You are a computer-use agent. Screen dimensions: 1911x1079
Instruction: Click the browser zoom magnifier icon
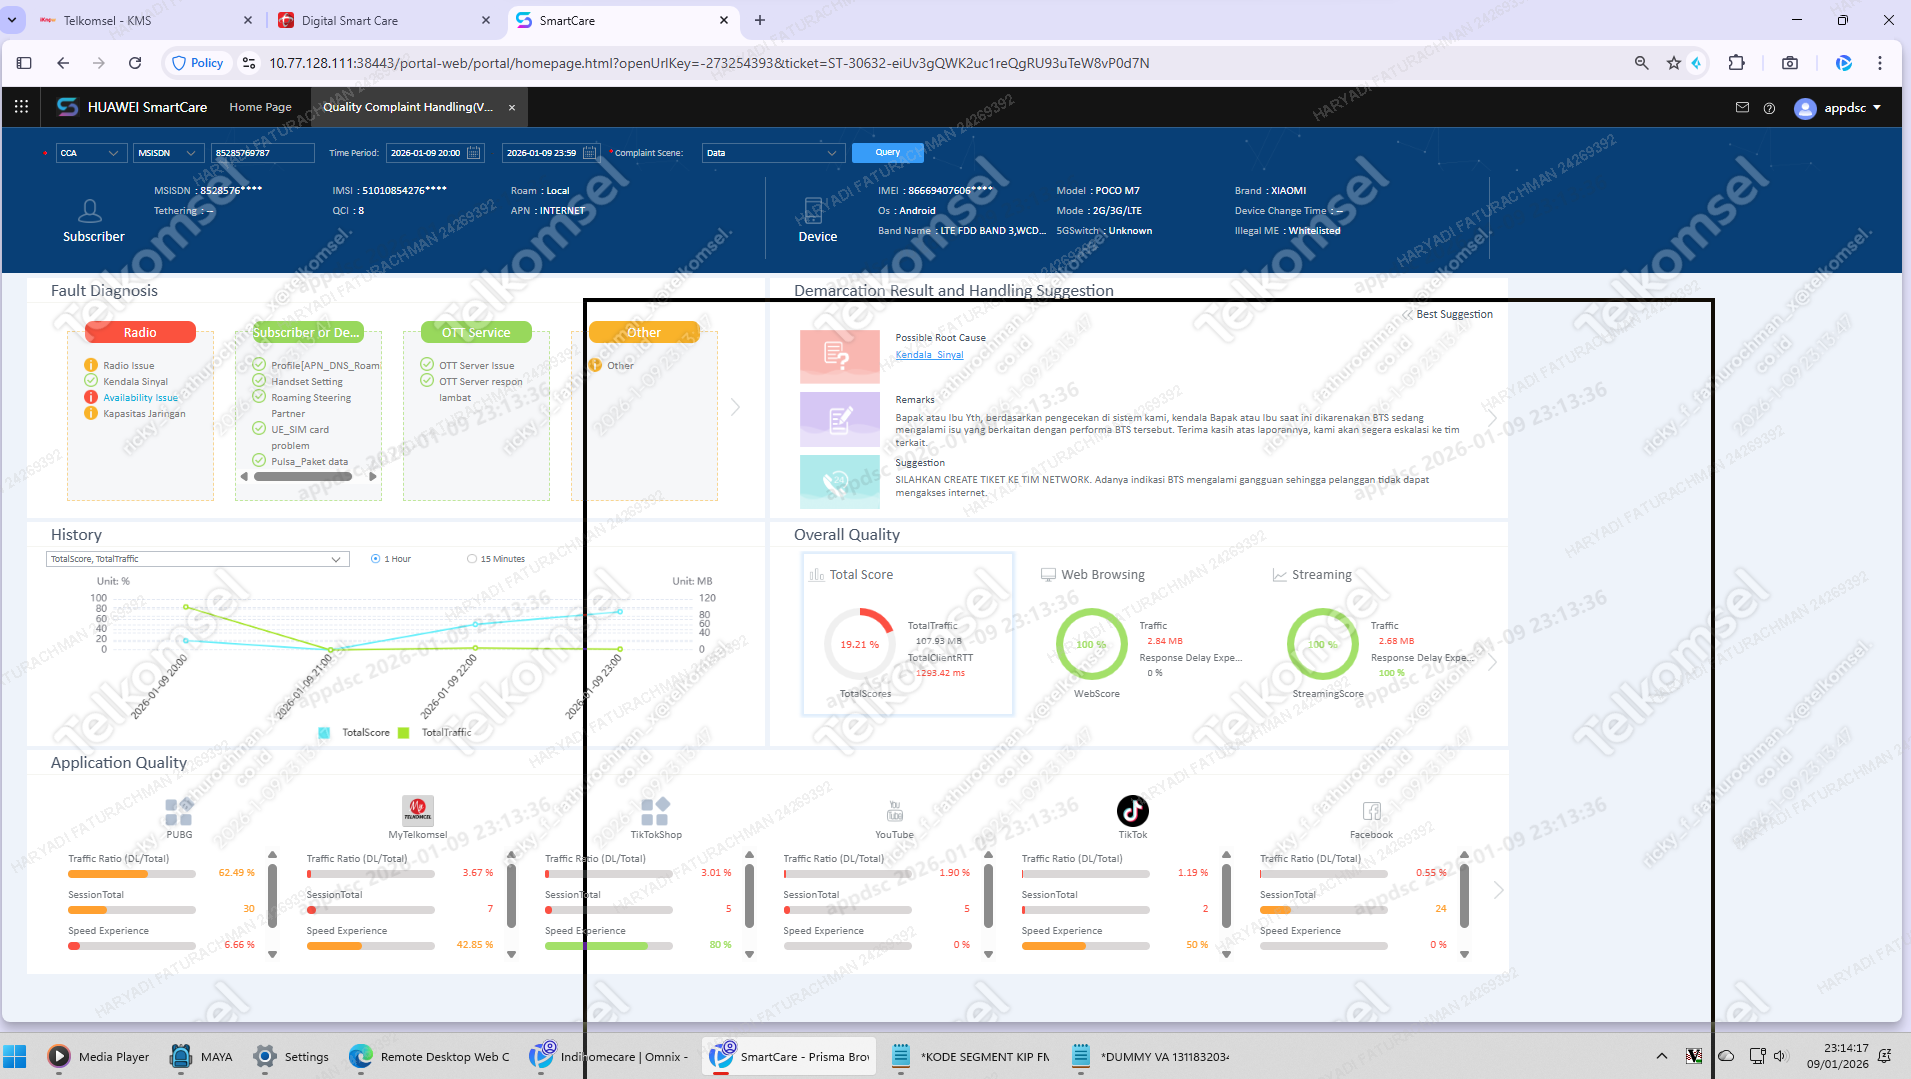(1641, 63)
